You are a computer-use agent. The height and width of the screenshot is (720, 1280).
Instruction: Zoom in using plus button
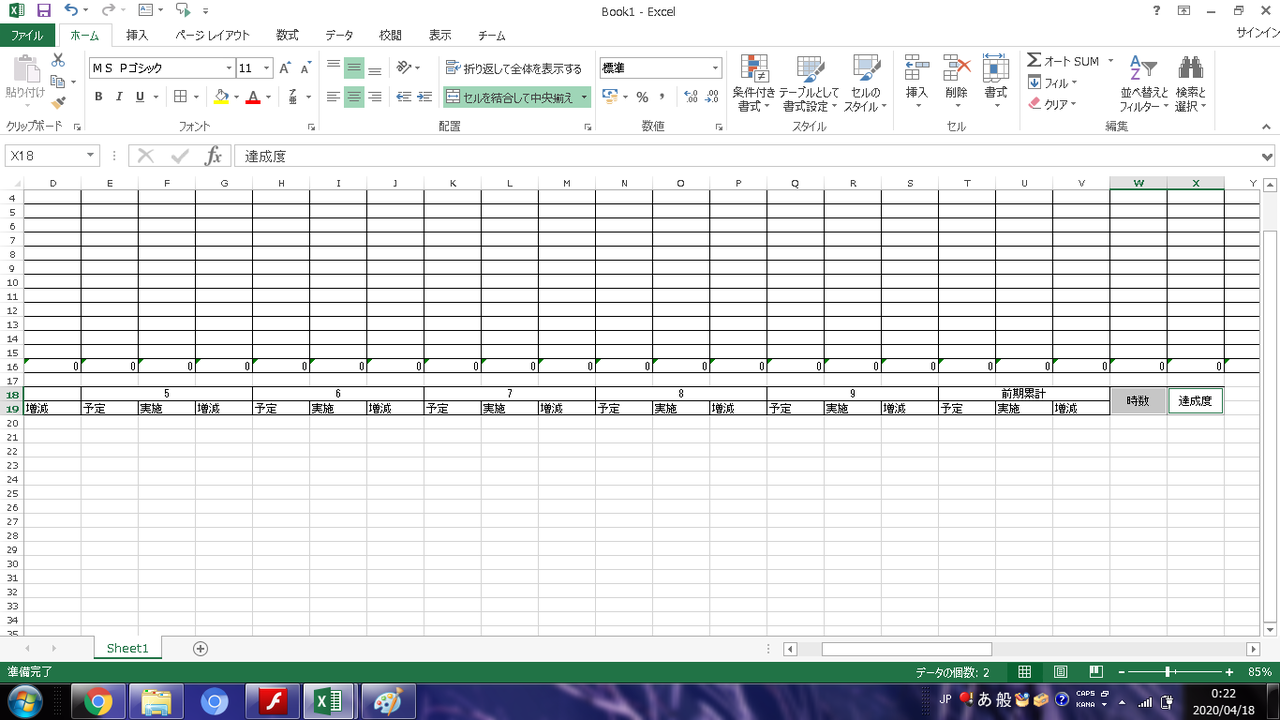[1229, 672]
